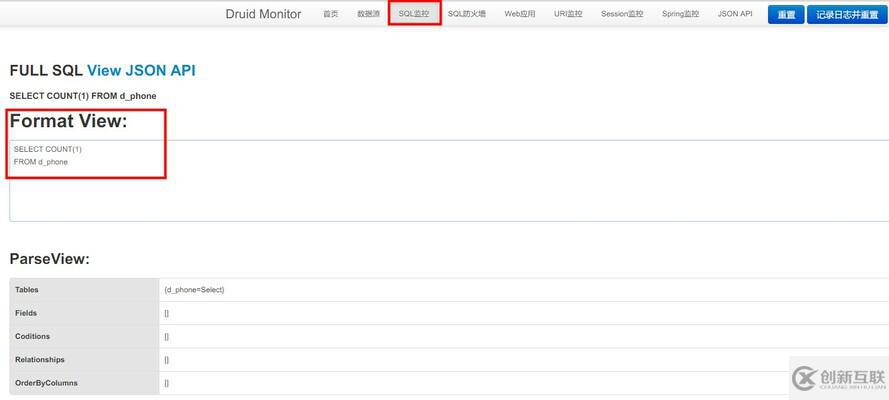Click the FROM d_phone line in Format View
Image resolution: width=889 pixels, height=400 pixels.
[41, 162]
